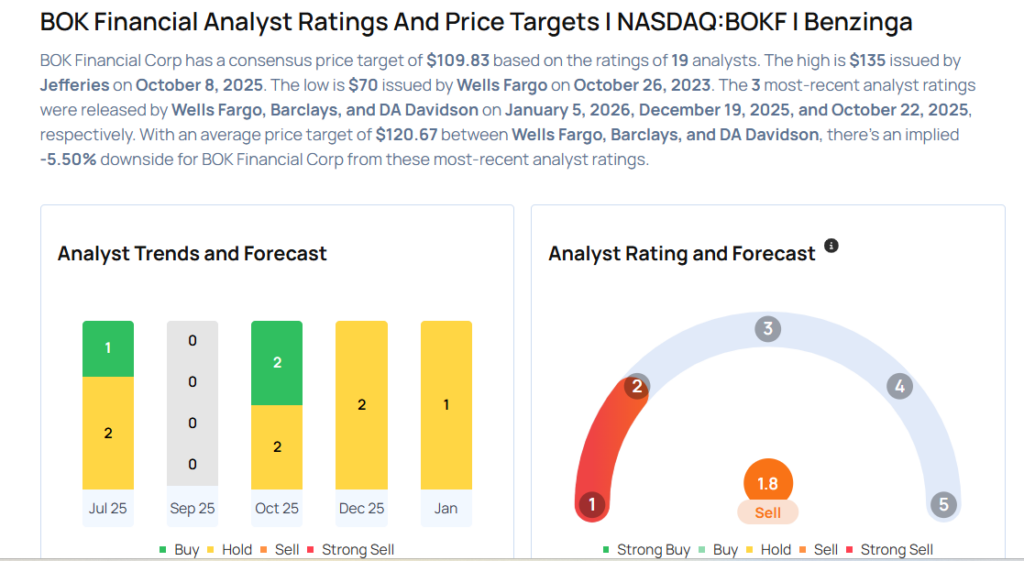
Task: Click the yellow Jan bar showing 1
Action: tap(446, 403)
